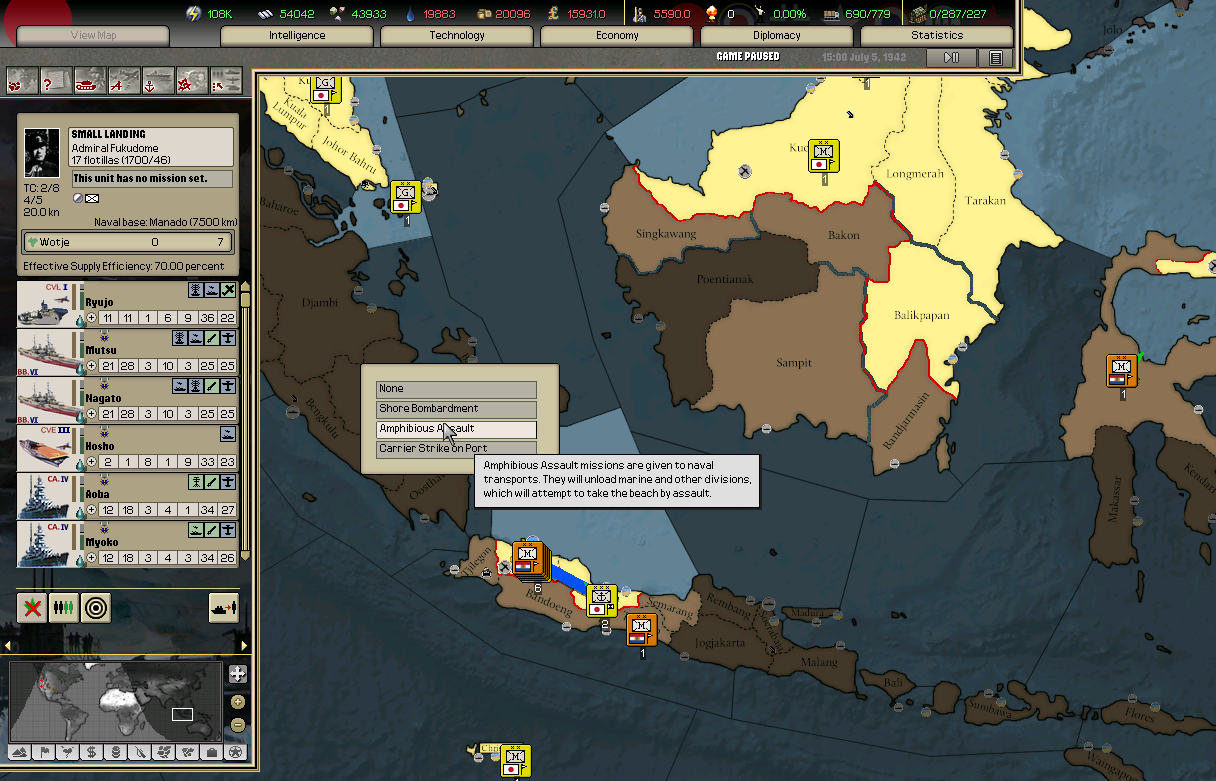Zoom out the map with minus button
1216x781 pixels.
click(237, 725)
